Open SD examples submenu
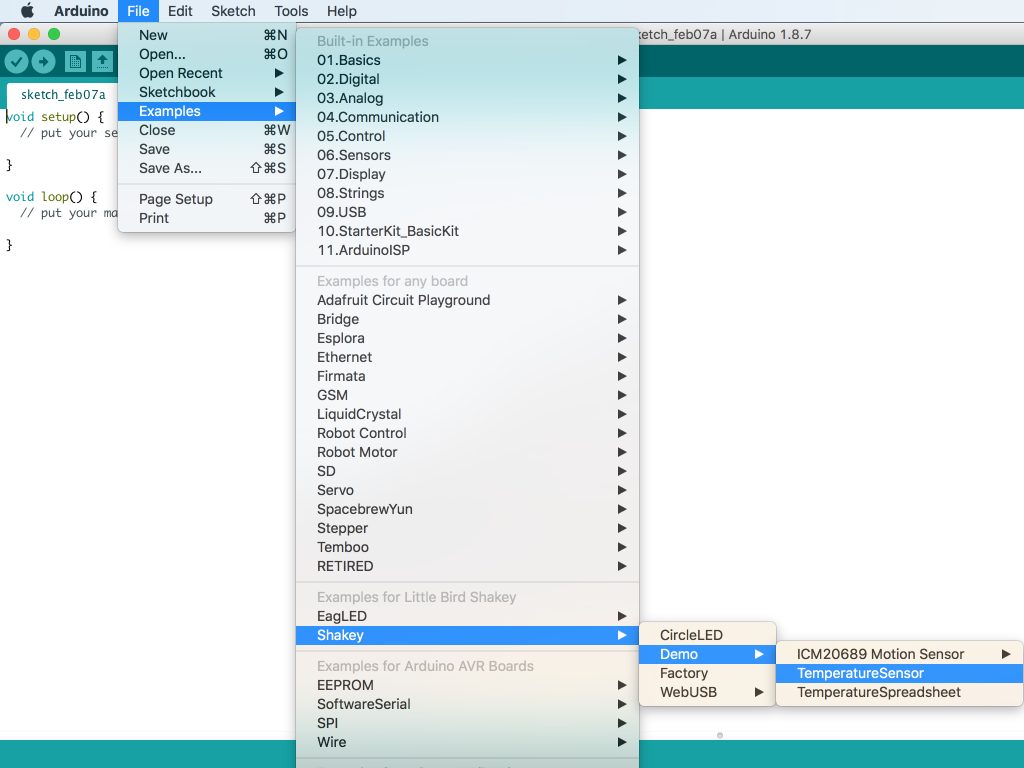This screenshot has width=1024, height=768. click(468, 470)
